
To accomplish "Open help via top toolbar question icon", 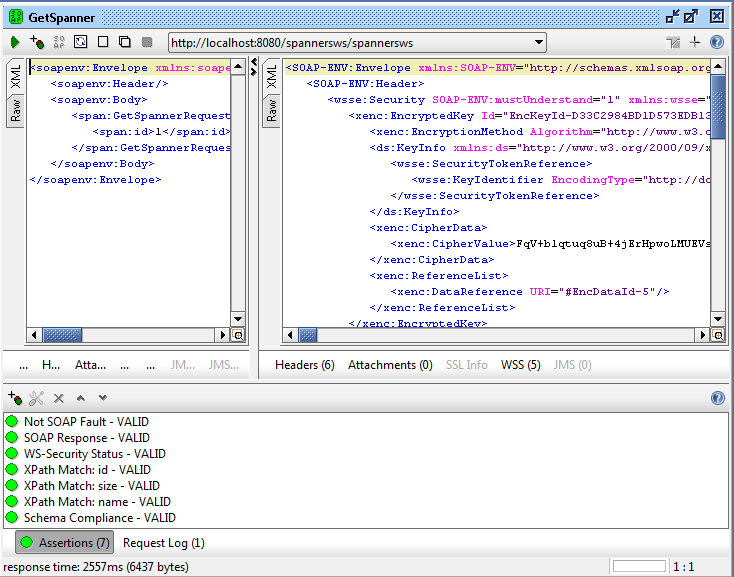I will pos(717,43).
